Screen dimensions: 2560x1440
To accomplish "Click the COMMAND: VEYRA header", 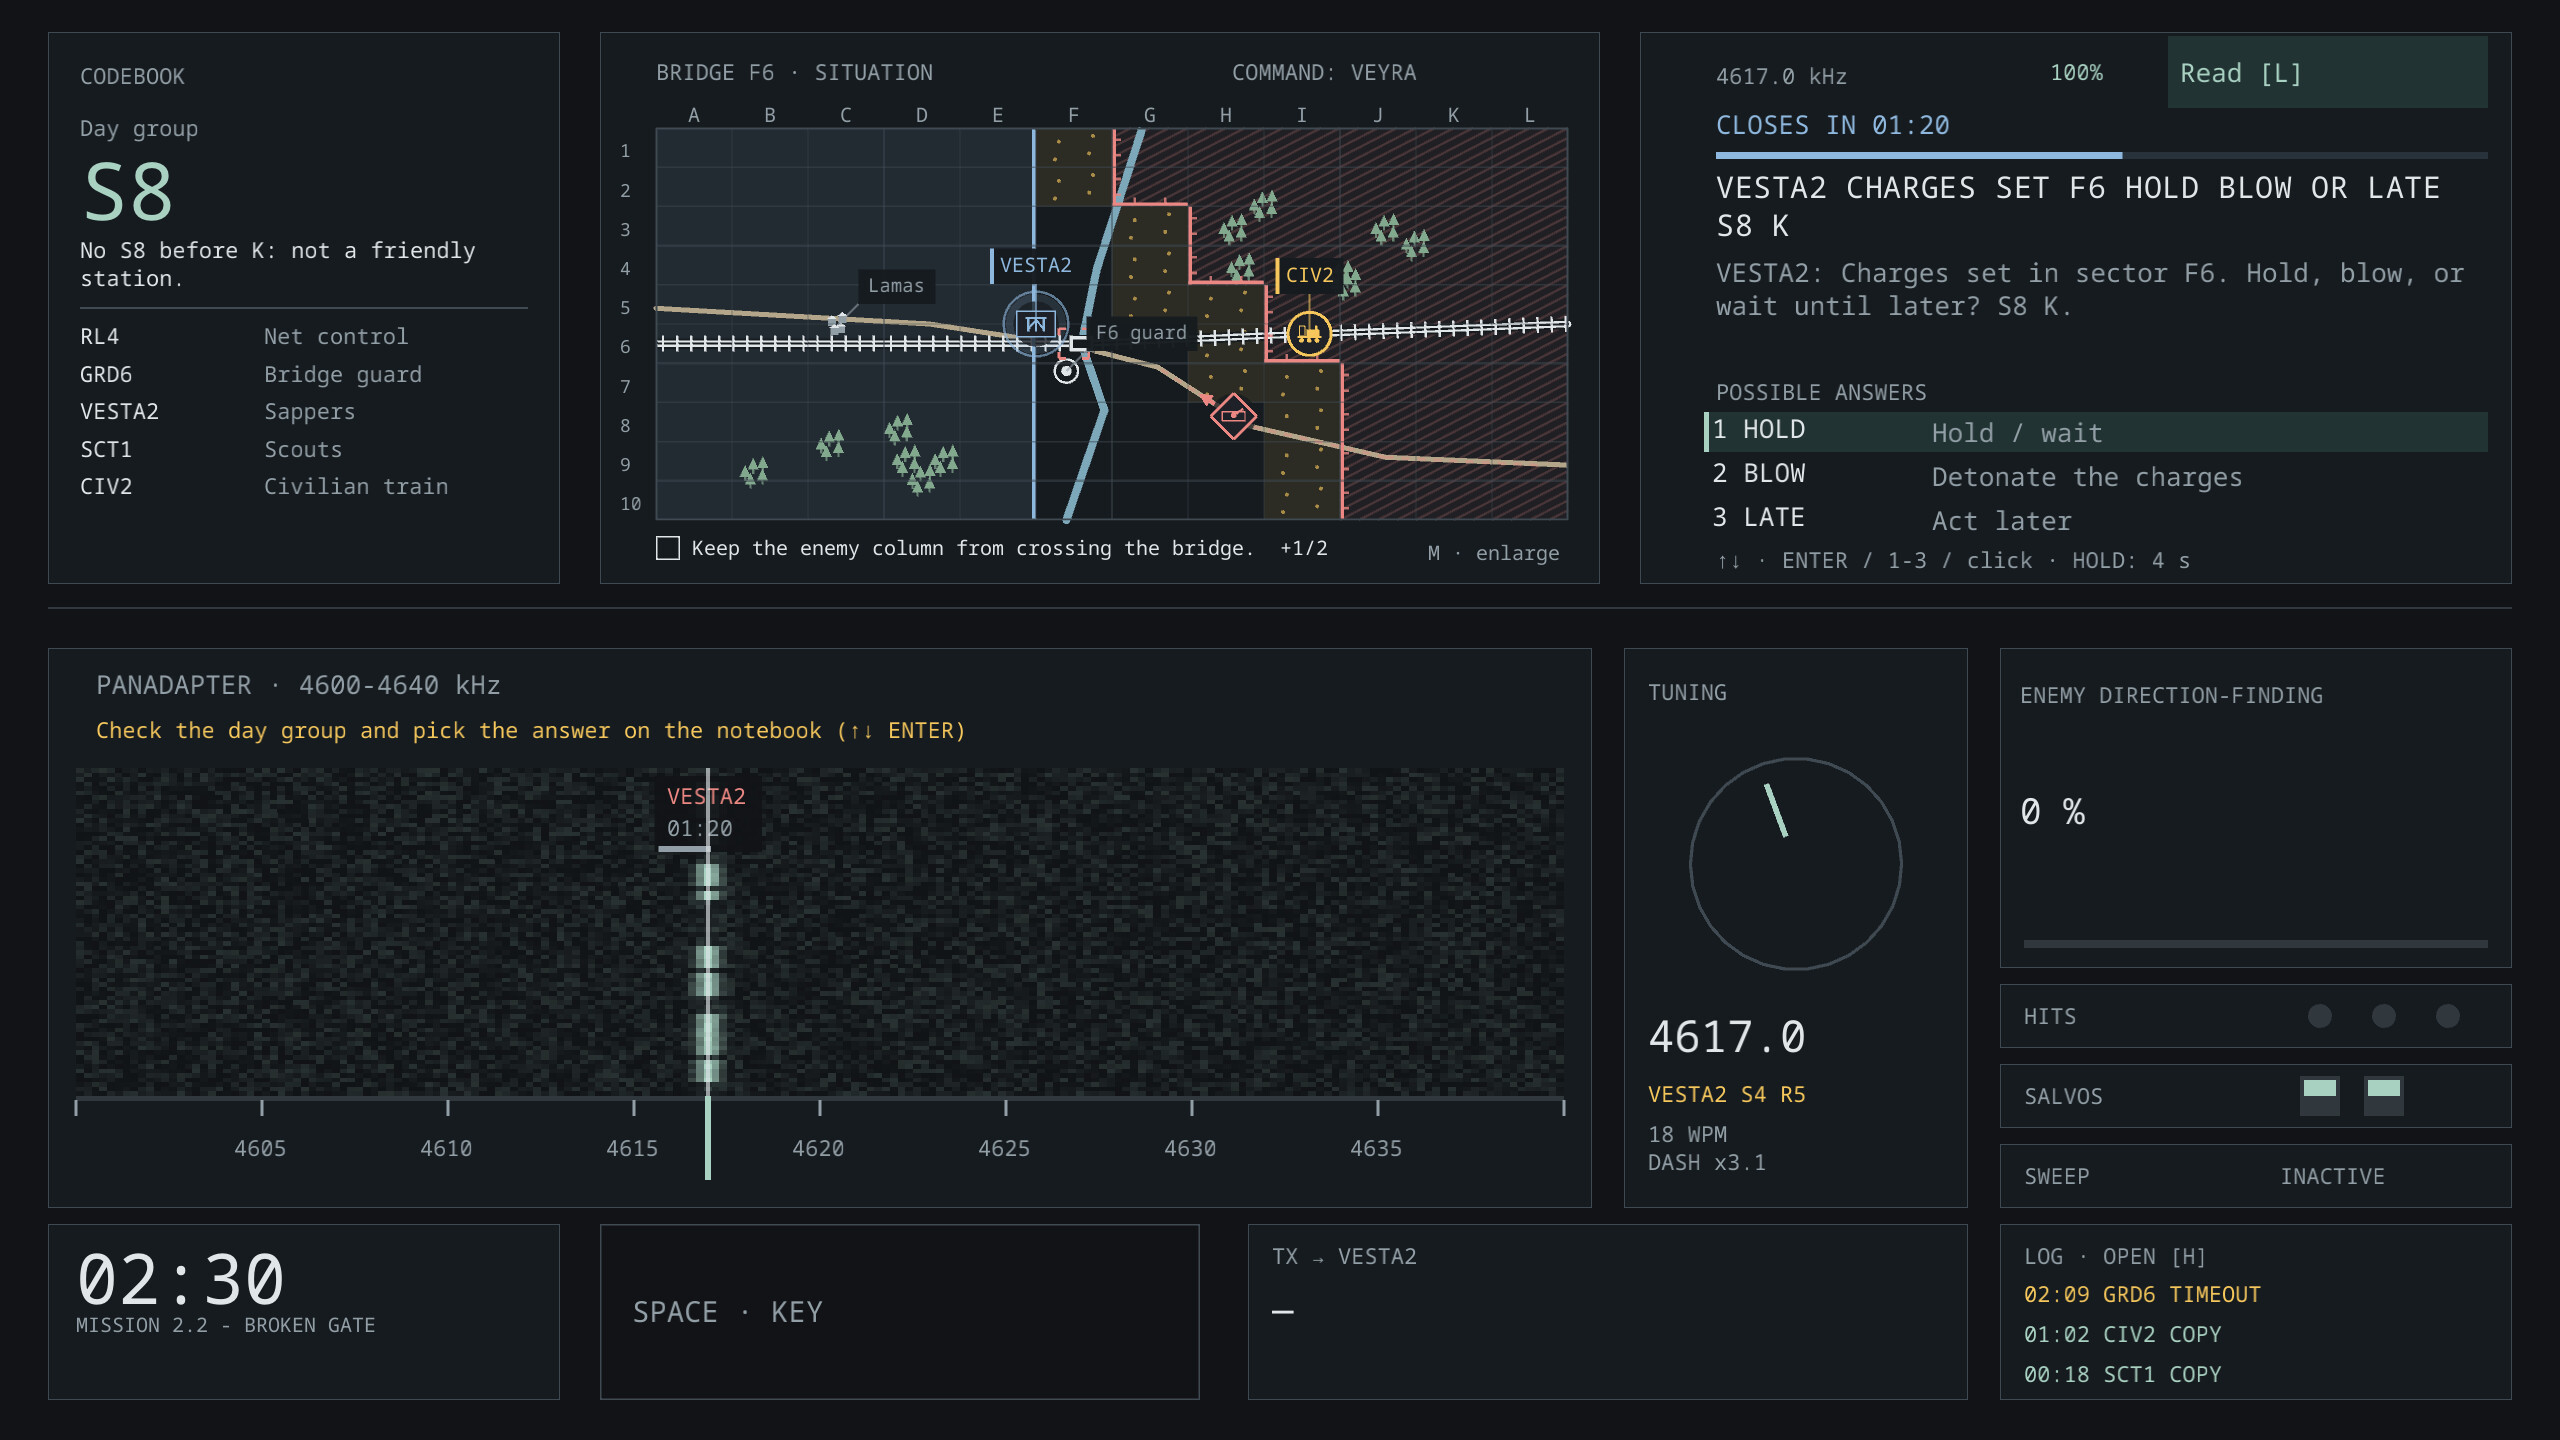I will (1324, 72).
